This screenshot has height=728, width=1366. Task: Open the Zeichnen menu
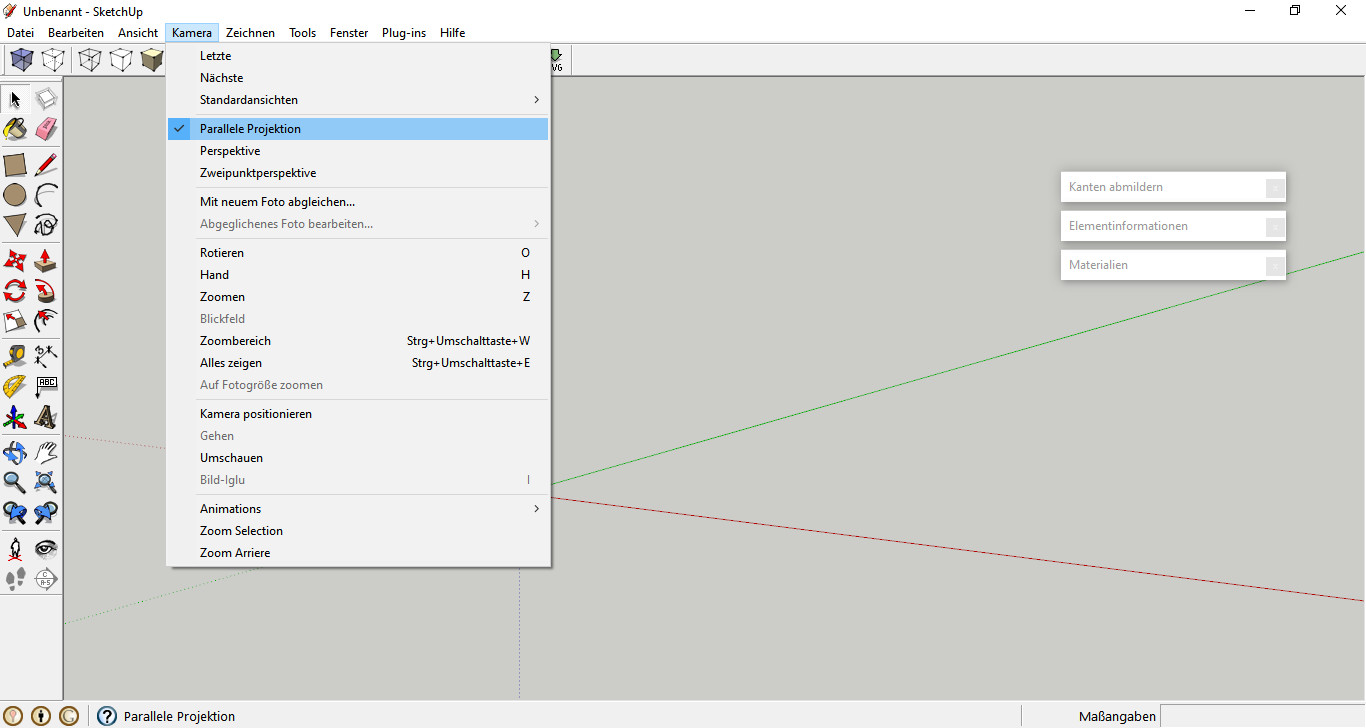click(250, 33)
